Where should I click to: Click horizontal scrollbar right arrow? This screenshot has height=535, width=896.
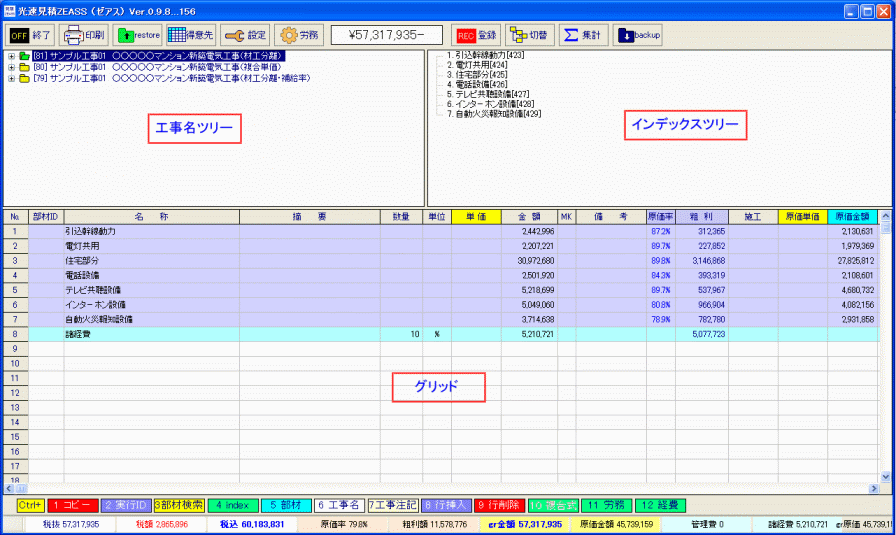point(874,489)
